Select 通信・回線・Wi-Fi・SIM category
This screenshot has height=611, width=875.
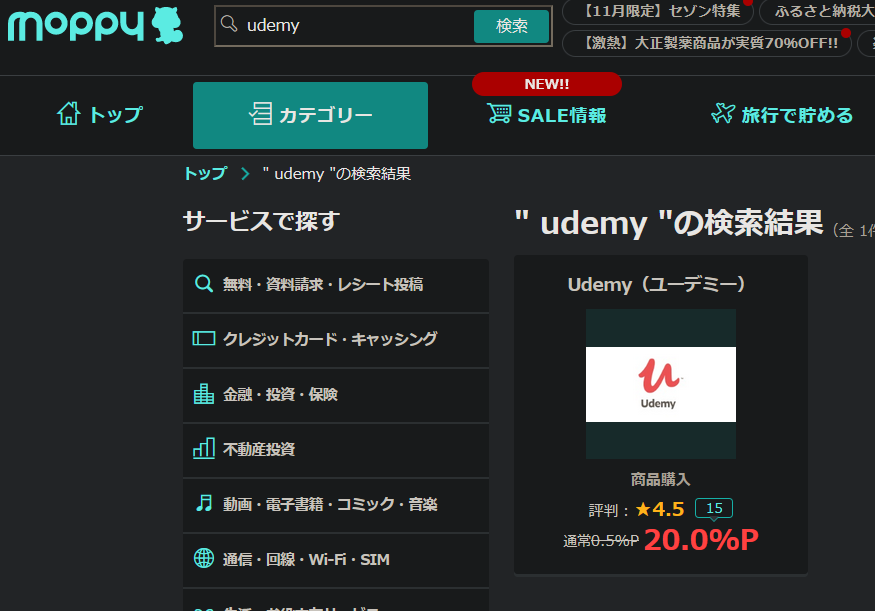(336, 560)
